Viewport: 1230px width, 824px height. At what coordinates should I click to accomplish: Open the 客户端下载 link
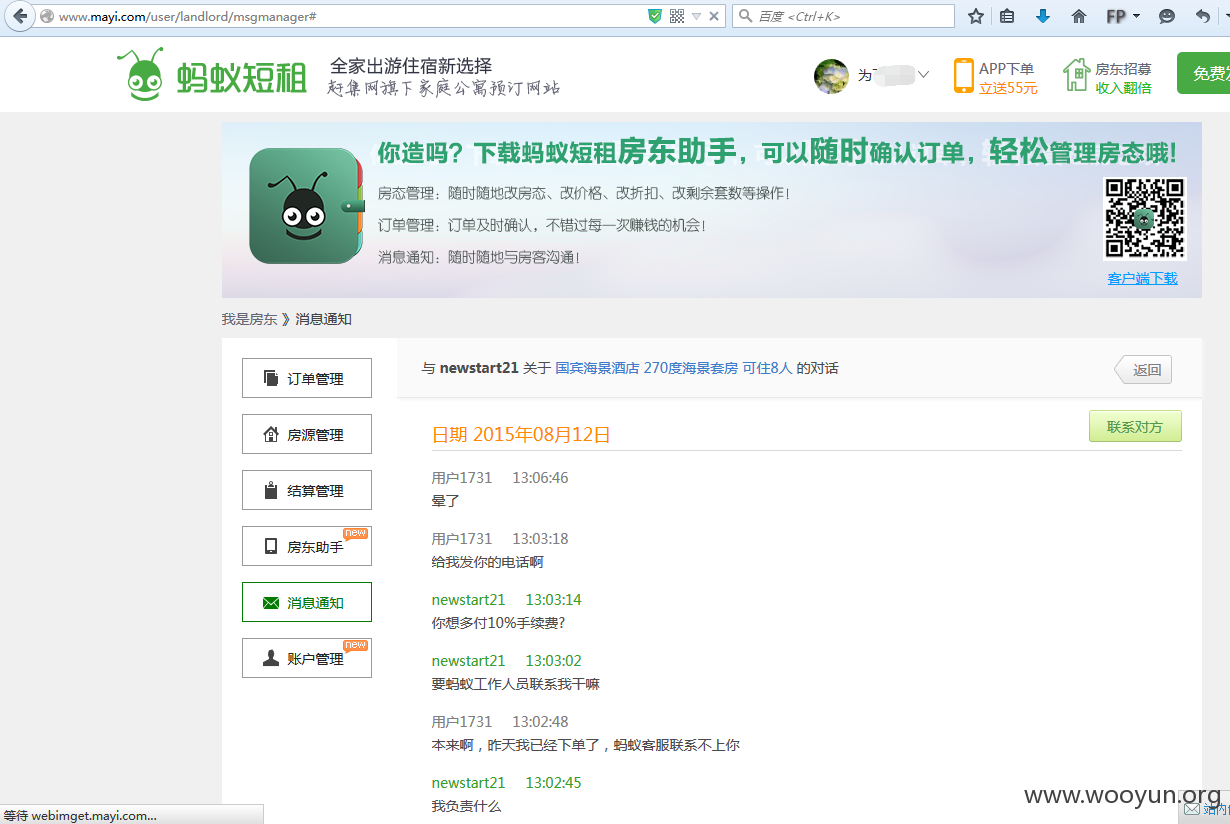[1142, 279]
